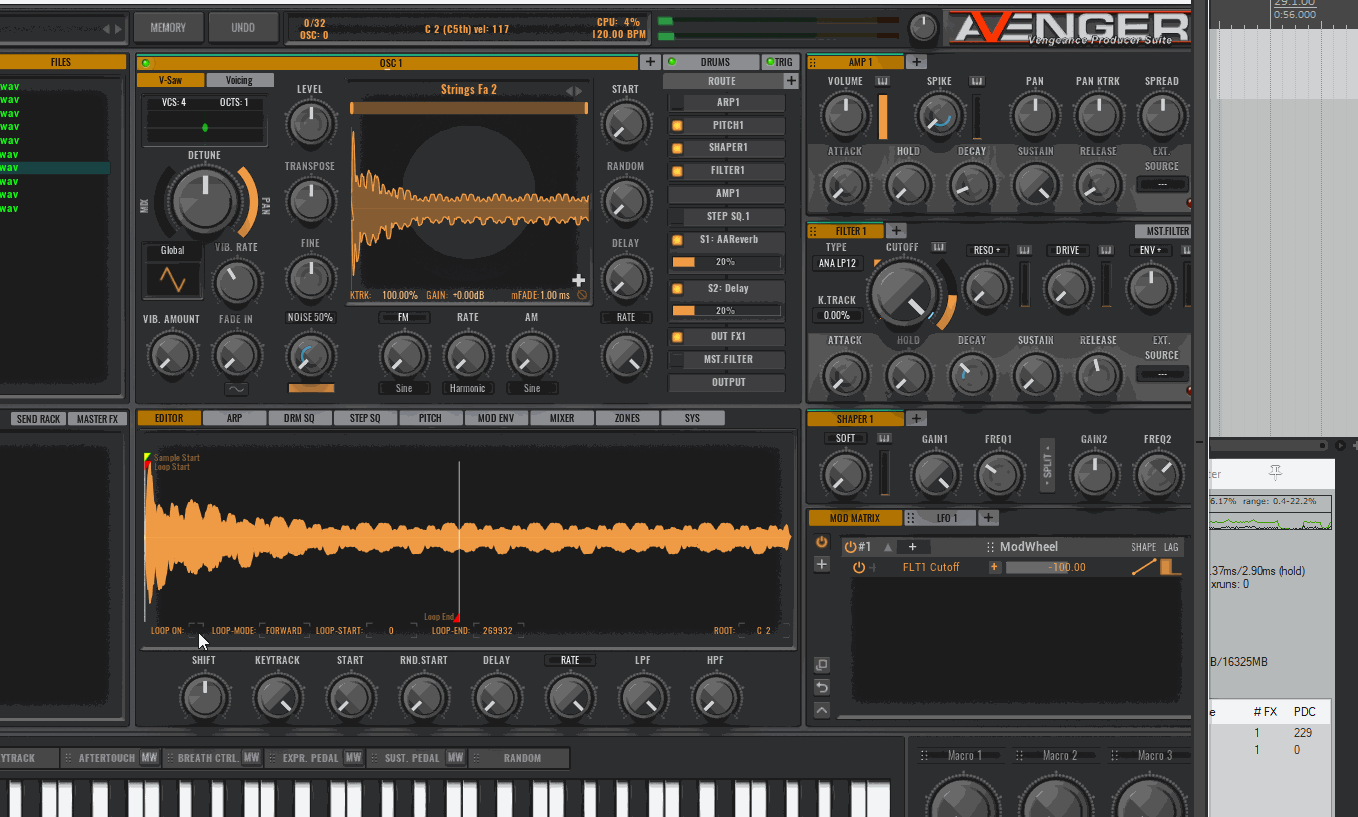Switch to the ARP editor tab

pyautogui.click(x=234, y=418)
